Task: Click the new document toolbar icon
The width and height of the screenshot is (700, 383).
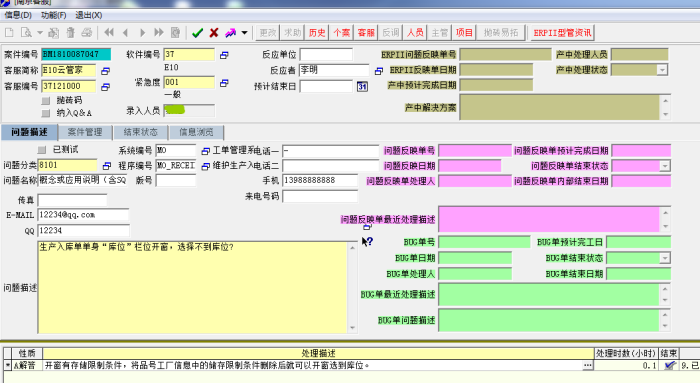Action: pos(10,33)
